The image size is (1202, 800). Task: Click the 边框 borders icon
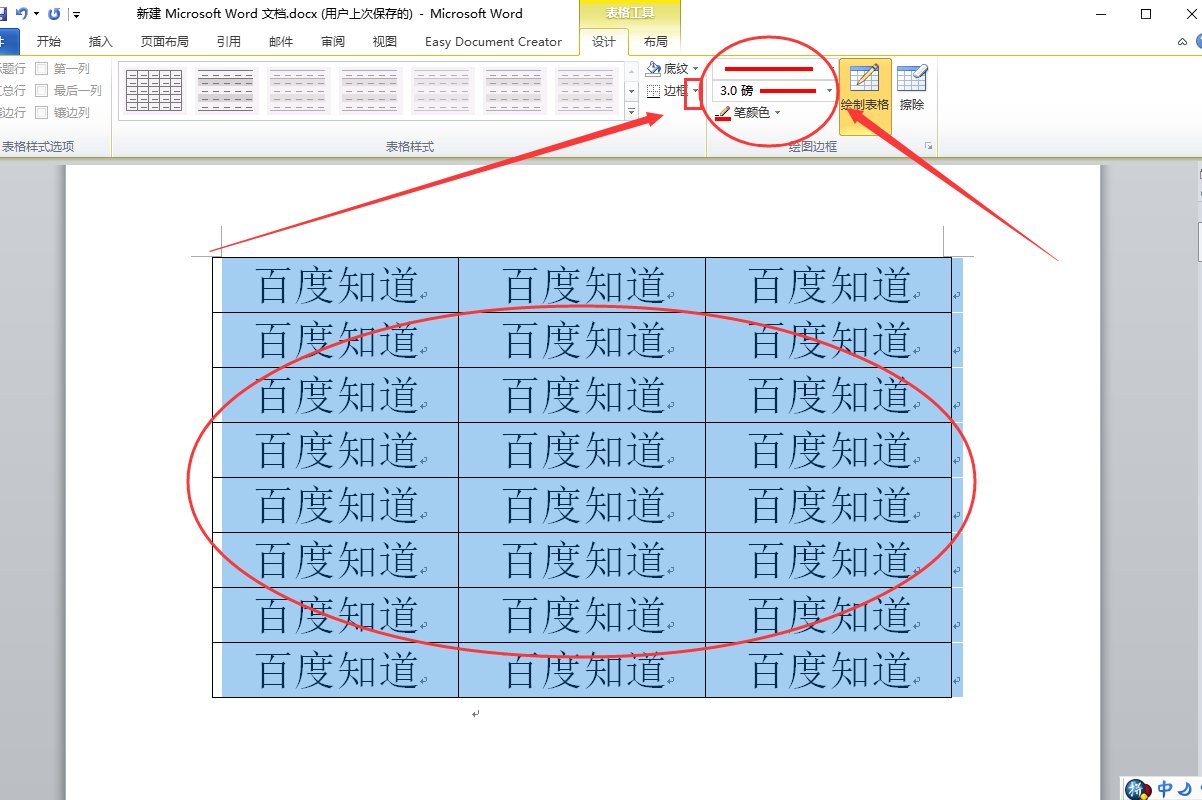[x=653, y=91]
